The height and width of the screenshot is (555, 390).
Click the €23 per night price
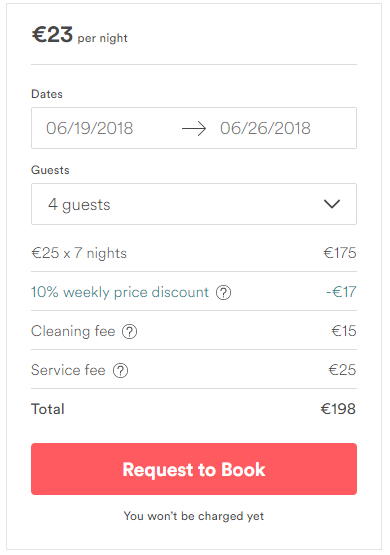[x=80, y=35]
